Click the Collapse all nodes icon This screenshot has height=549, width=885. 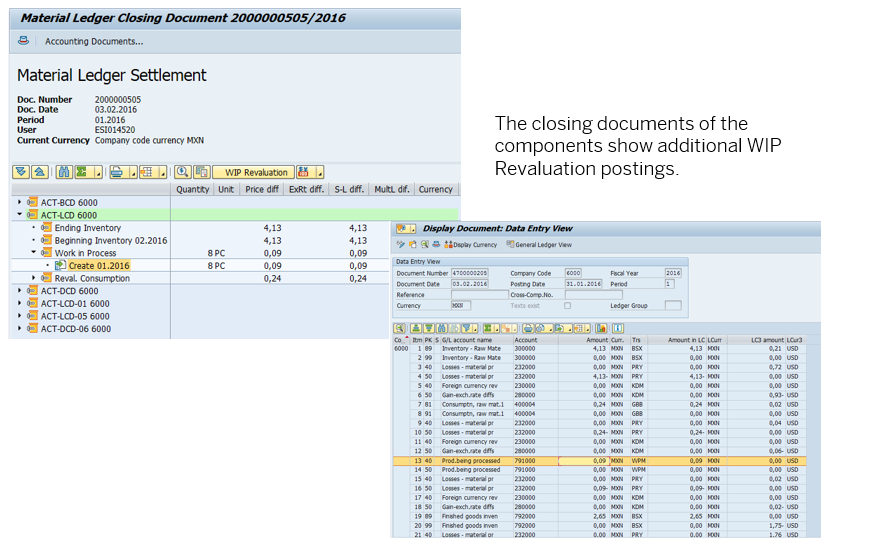click(40, 172)
